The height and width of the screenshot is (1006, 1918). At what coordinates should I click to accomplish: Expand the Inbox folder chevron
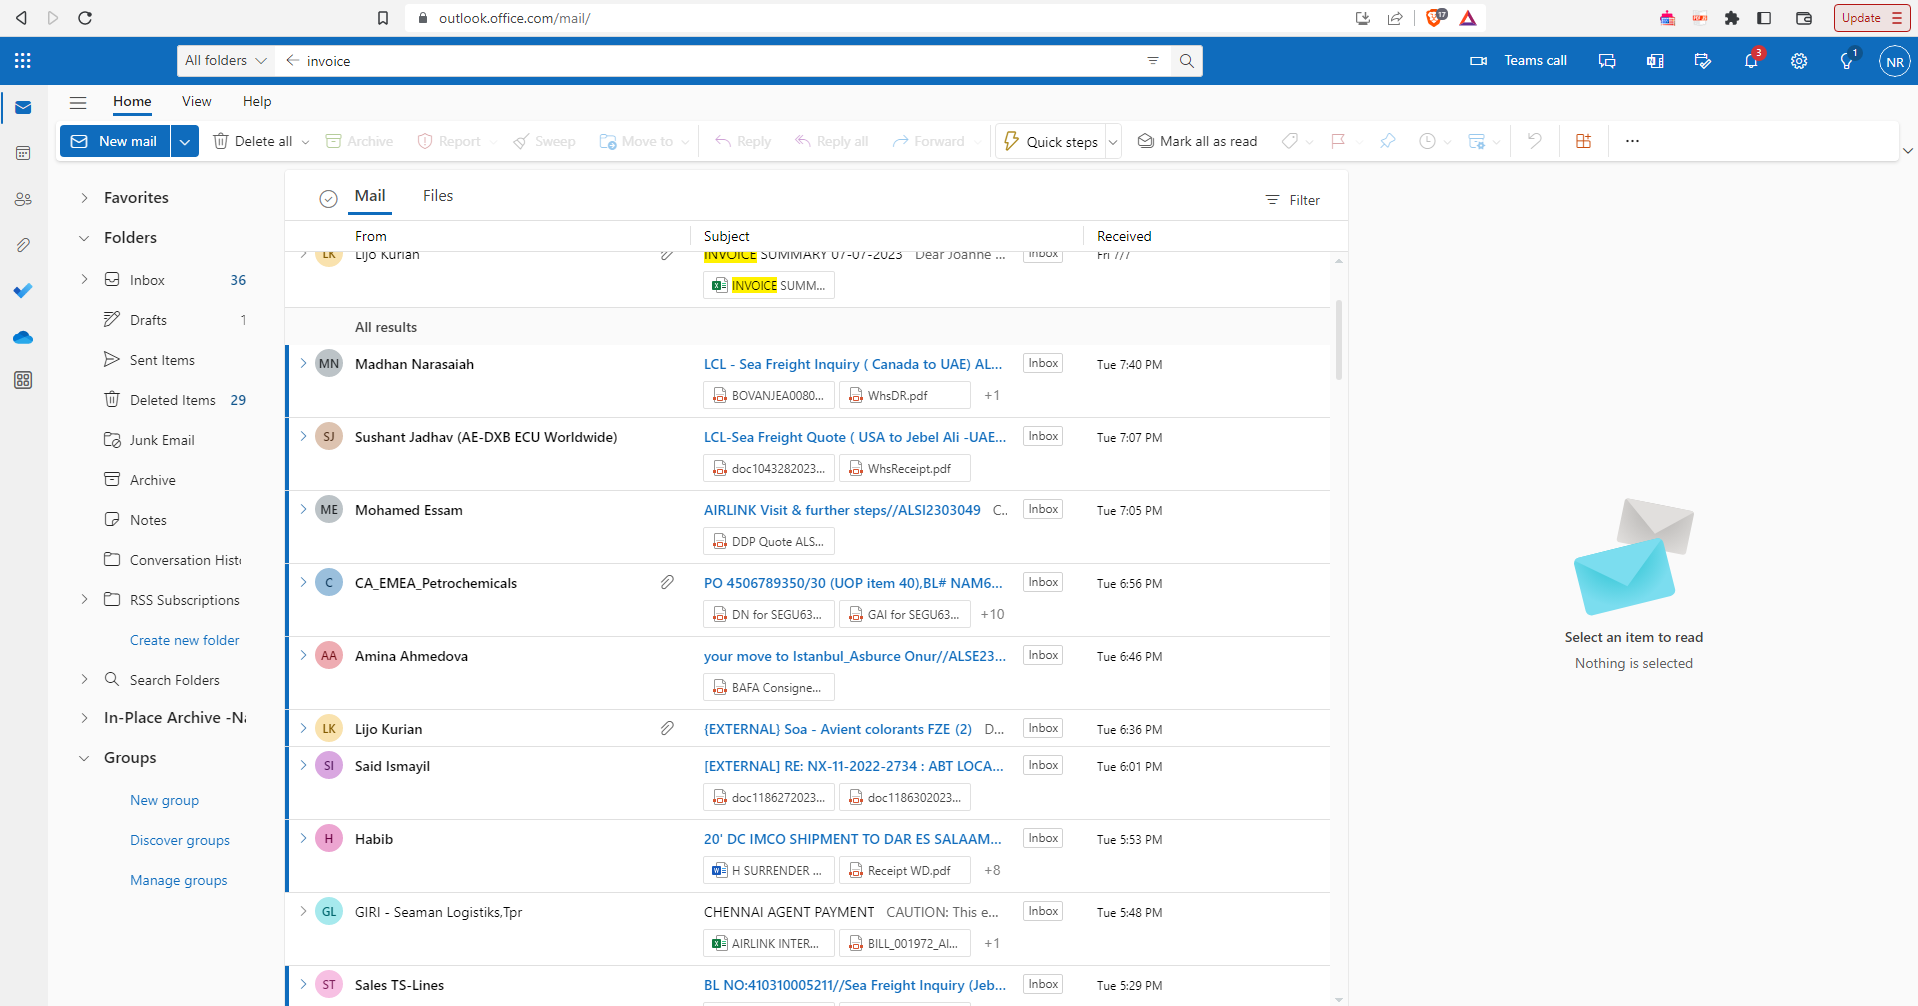pos(84,280)
